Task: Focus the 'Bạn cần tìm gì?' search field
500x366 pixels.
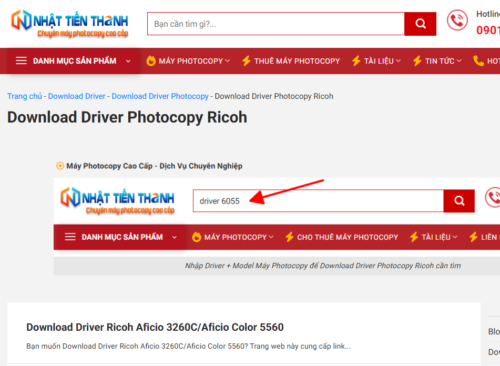Action: tap(276, 24)
